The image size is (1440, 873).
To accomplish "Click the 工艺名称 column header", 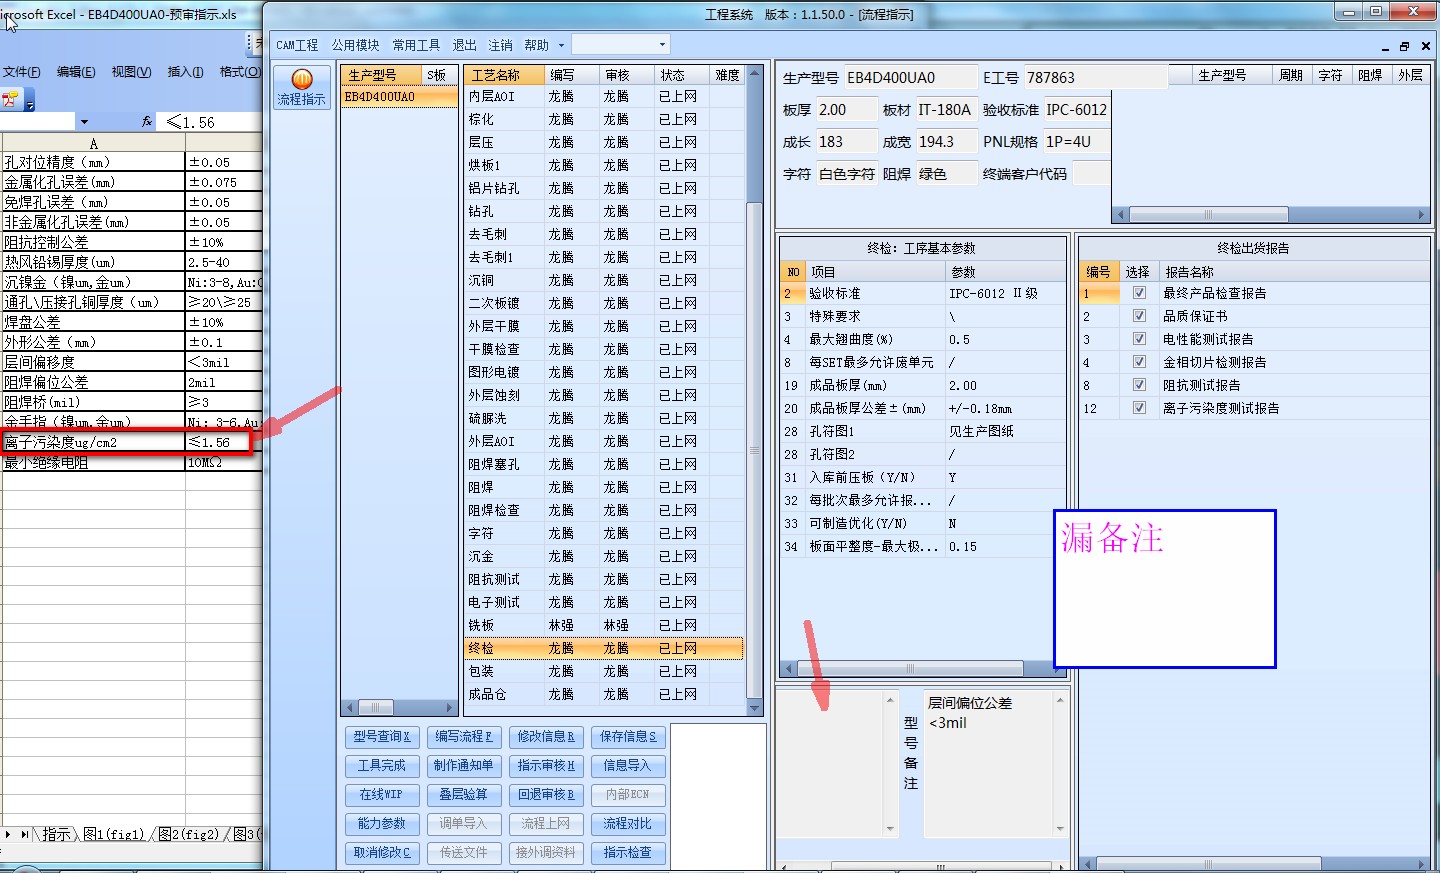I will click(504, 75).
